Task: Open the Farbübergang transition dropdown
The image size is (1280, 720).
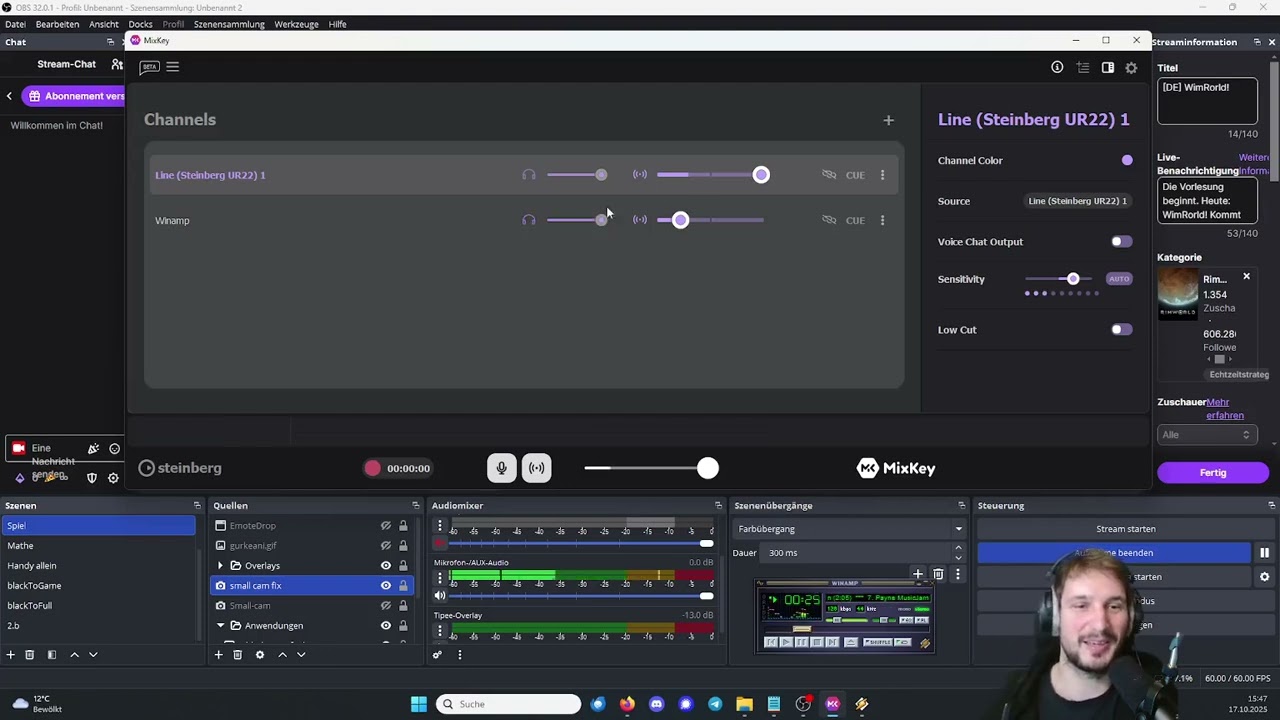Action: (x=849, y=529)
